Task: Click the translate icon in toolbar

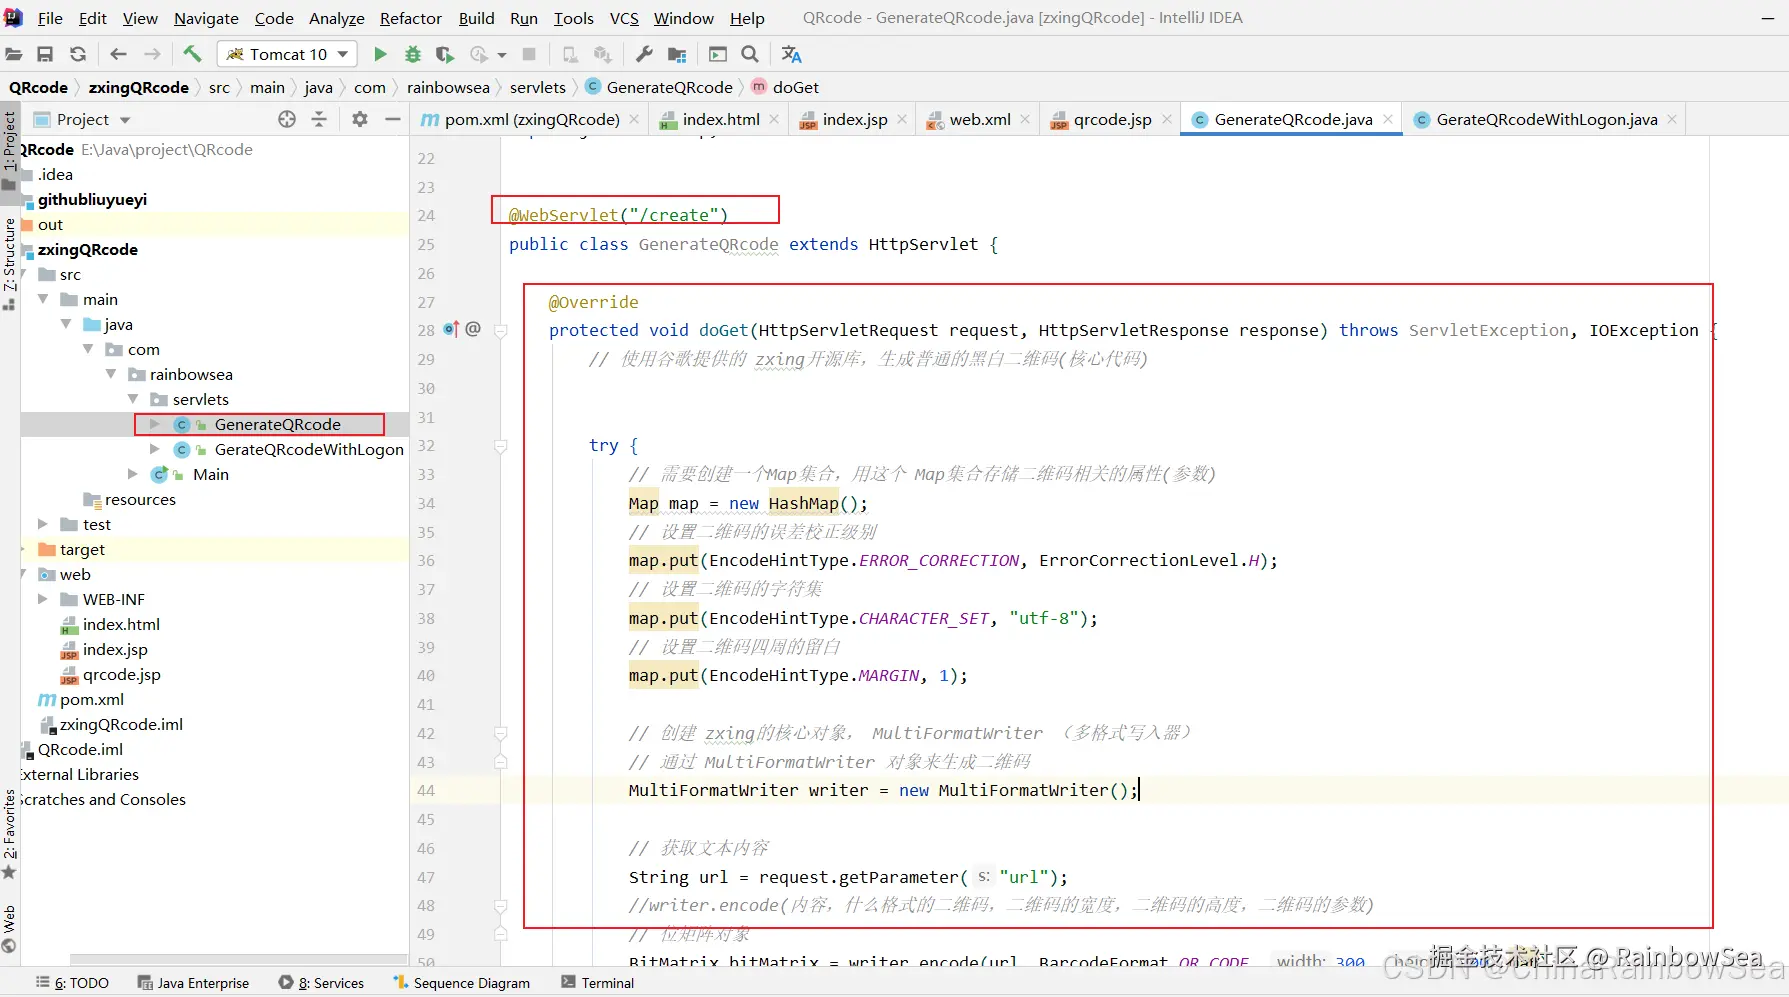Action: point(791,54)
